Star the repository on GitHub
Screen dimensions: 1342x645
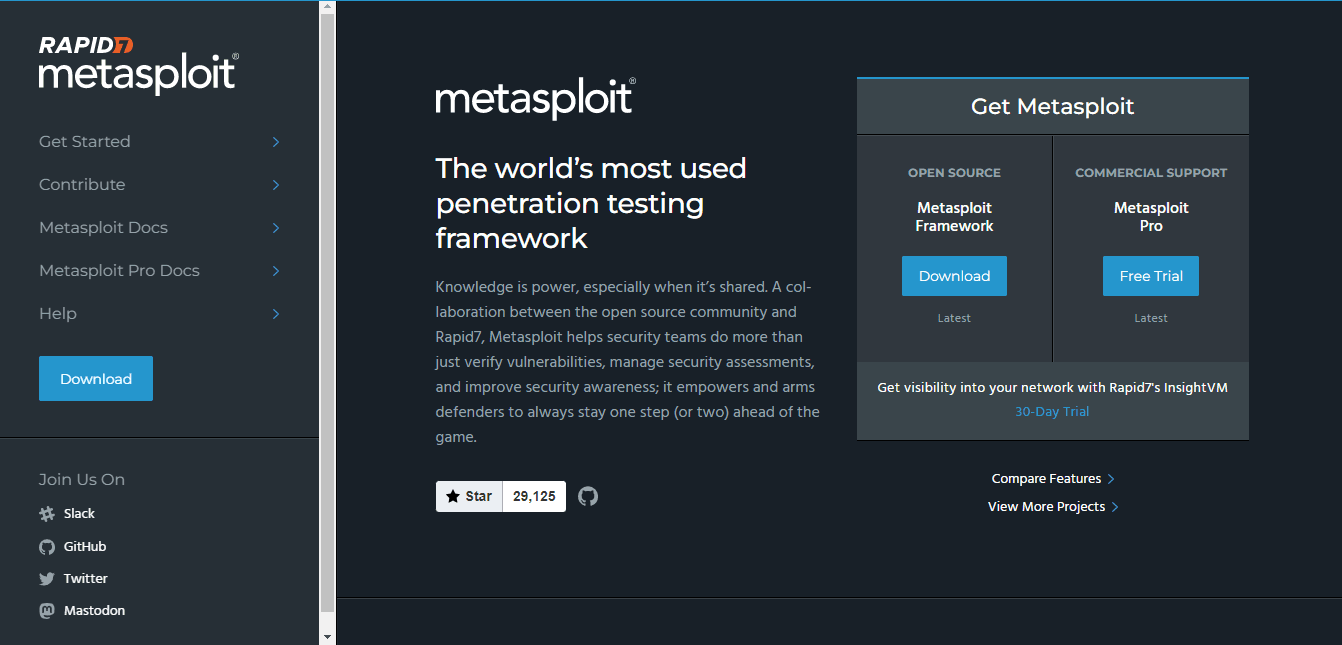pyautogui.click(x=469, y=496)
